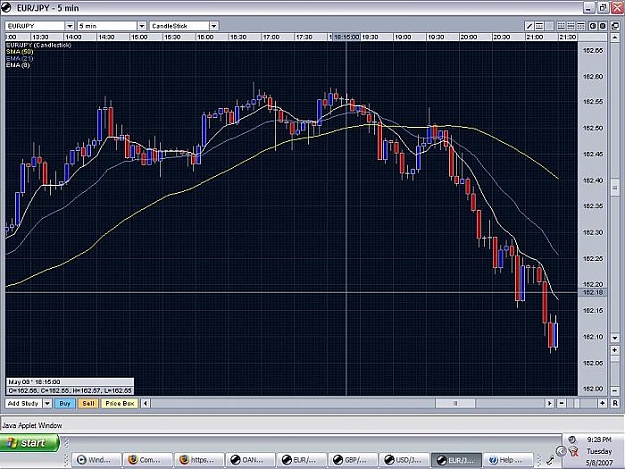625x469 pixels.
Task: Click the 9:28 PM system clock
Action: 599,440
